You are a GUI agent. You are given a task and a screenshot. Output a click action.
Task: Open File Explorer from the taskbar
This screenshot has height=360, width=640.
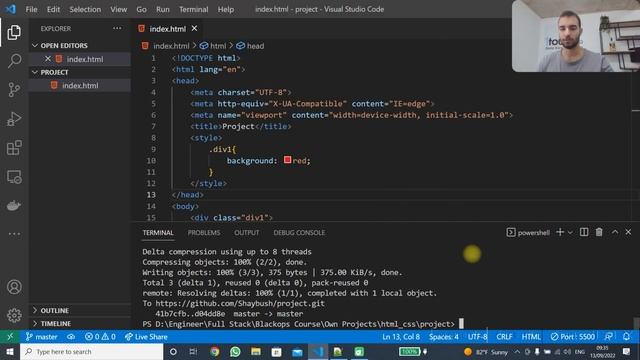point(256,351)
